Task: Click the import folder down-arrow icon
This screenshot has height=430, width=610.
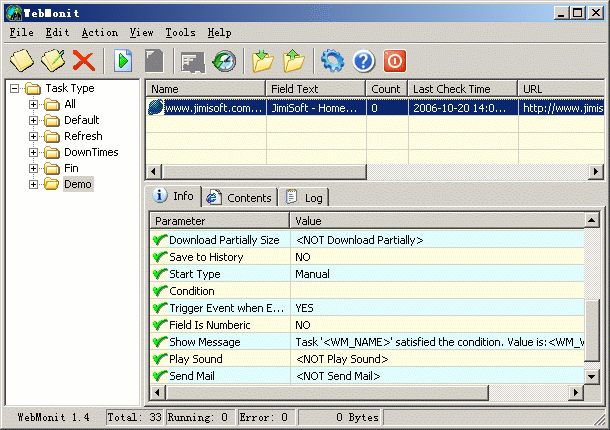Action: (x=263, y=61)
